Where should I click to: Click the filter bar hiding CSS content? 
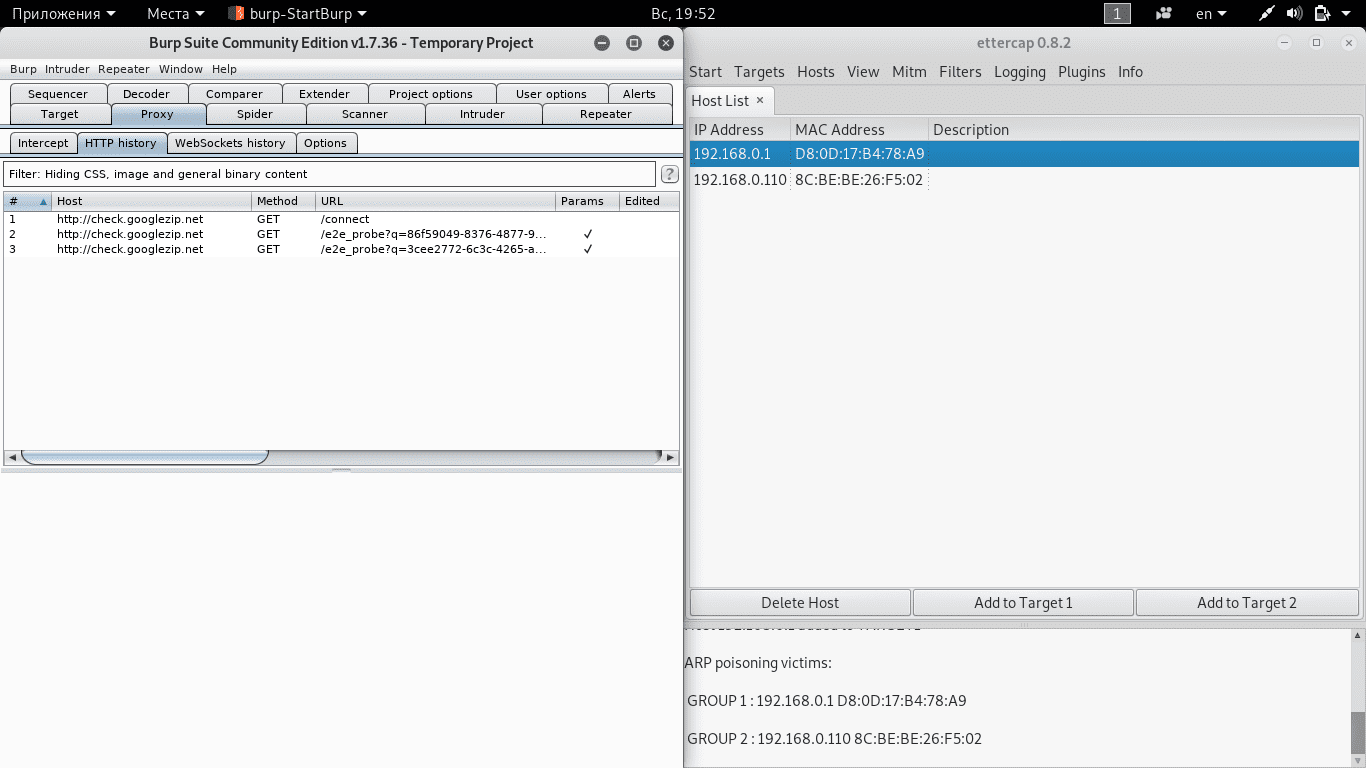(x=329, y=174)
